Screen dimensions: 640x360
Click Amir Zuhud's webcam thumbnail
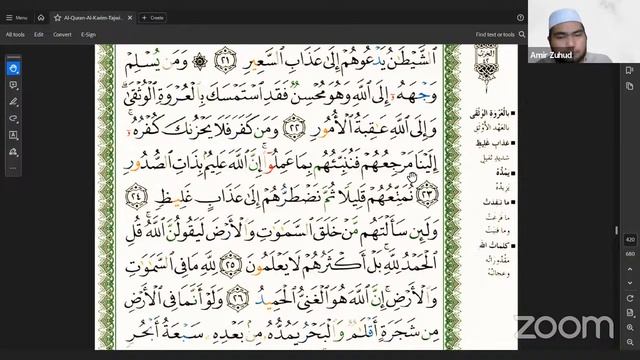[584, 31]
